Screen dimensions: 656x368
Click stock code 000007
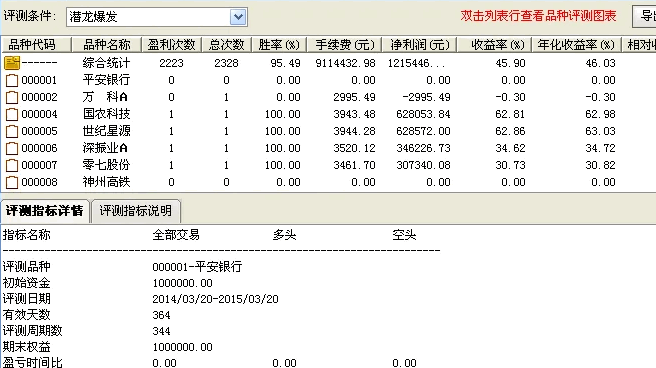(39, 165)
